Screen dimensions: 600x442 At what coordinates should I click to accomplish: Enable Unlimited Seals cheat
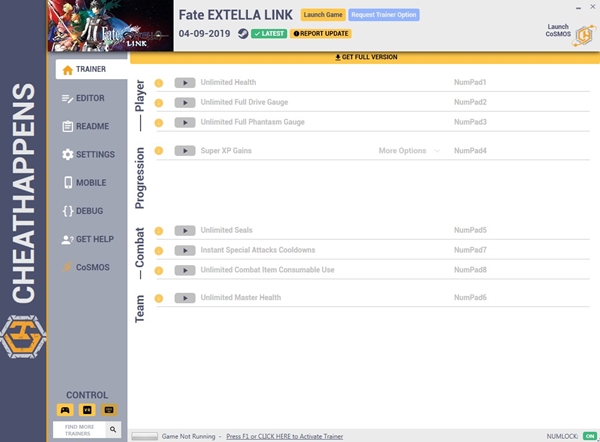click(x=184, y=230)
